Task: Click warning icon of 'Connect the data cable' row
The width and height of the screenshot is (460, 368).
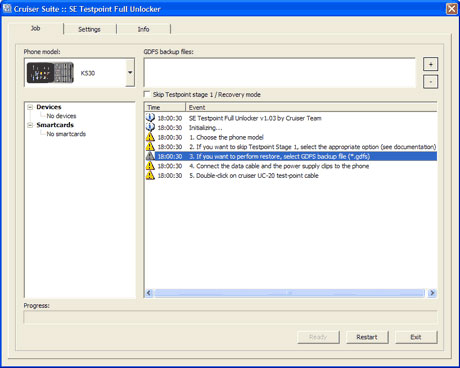Action: click(150, 166)
